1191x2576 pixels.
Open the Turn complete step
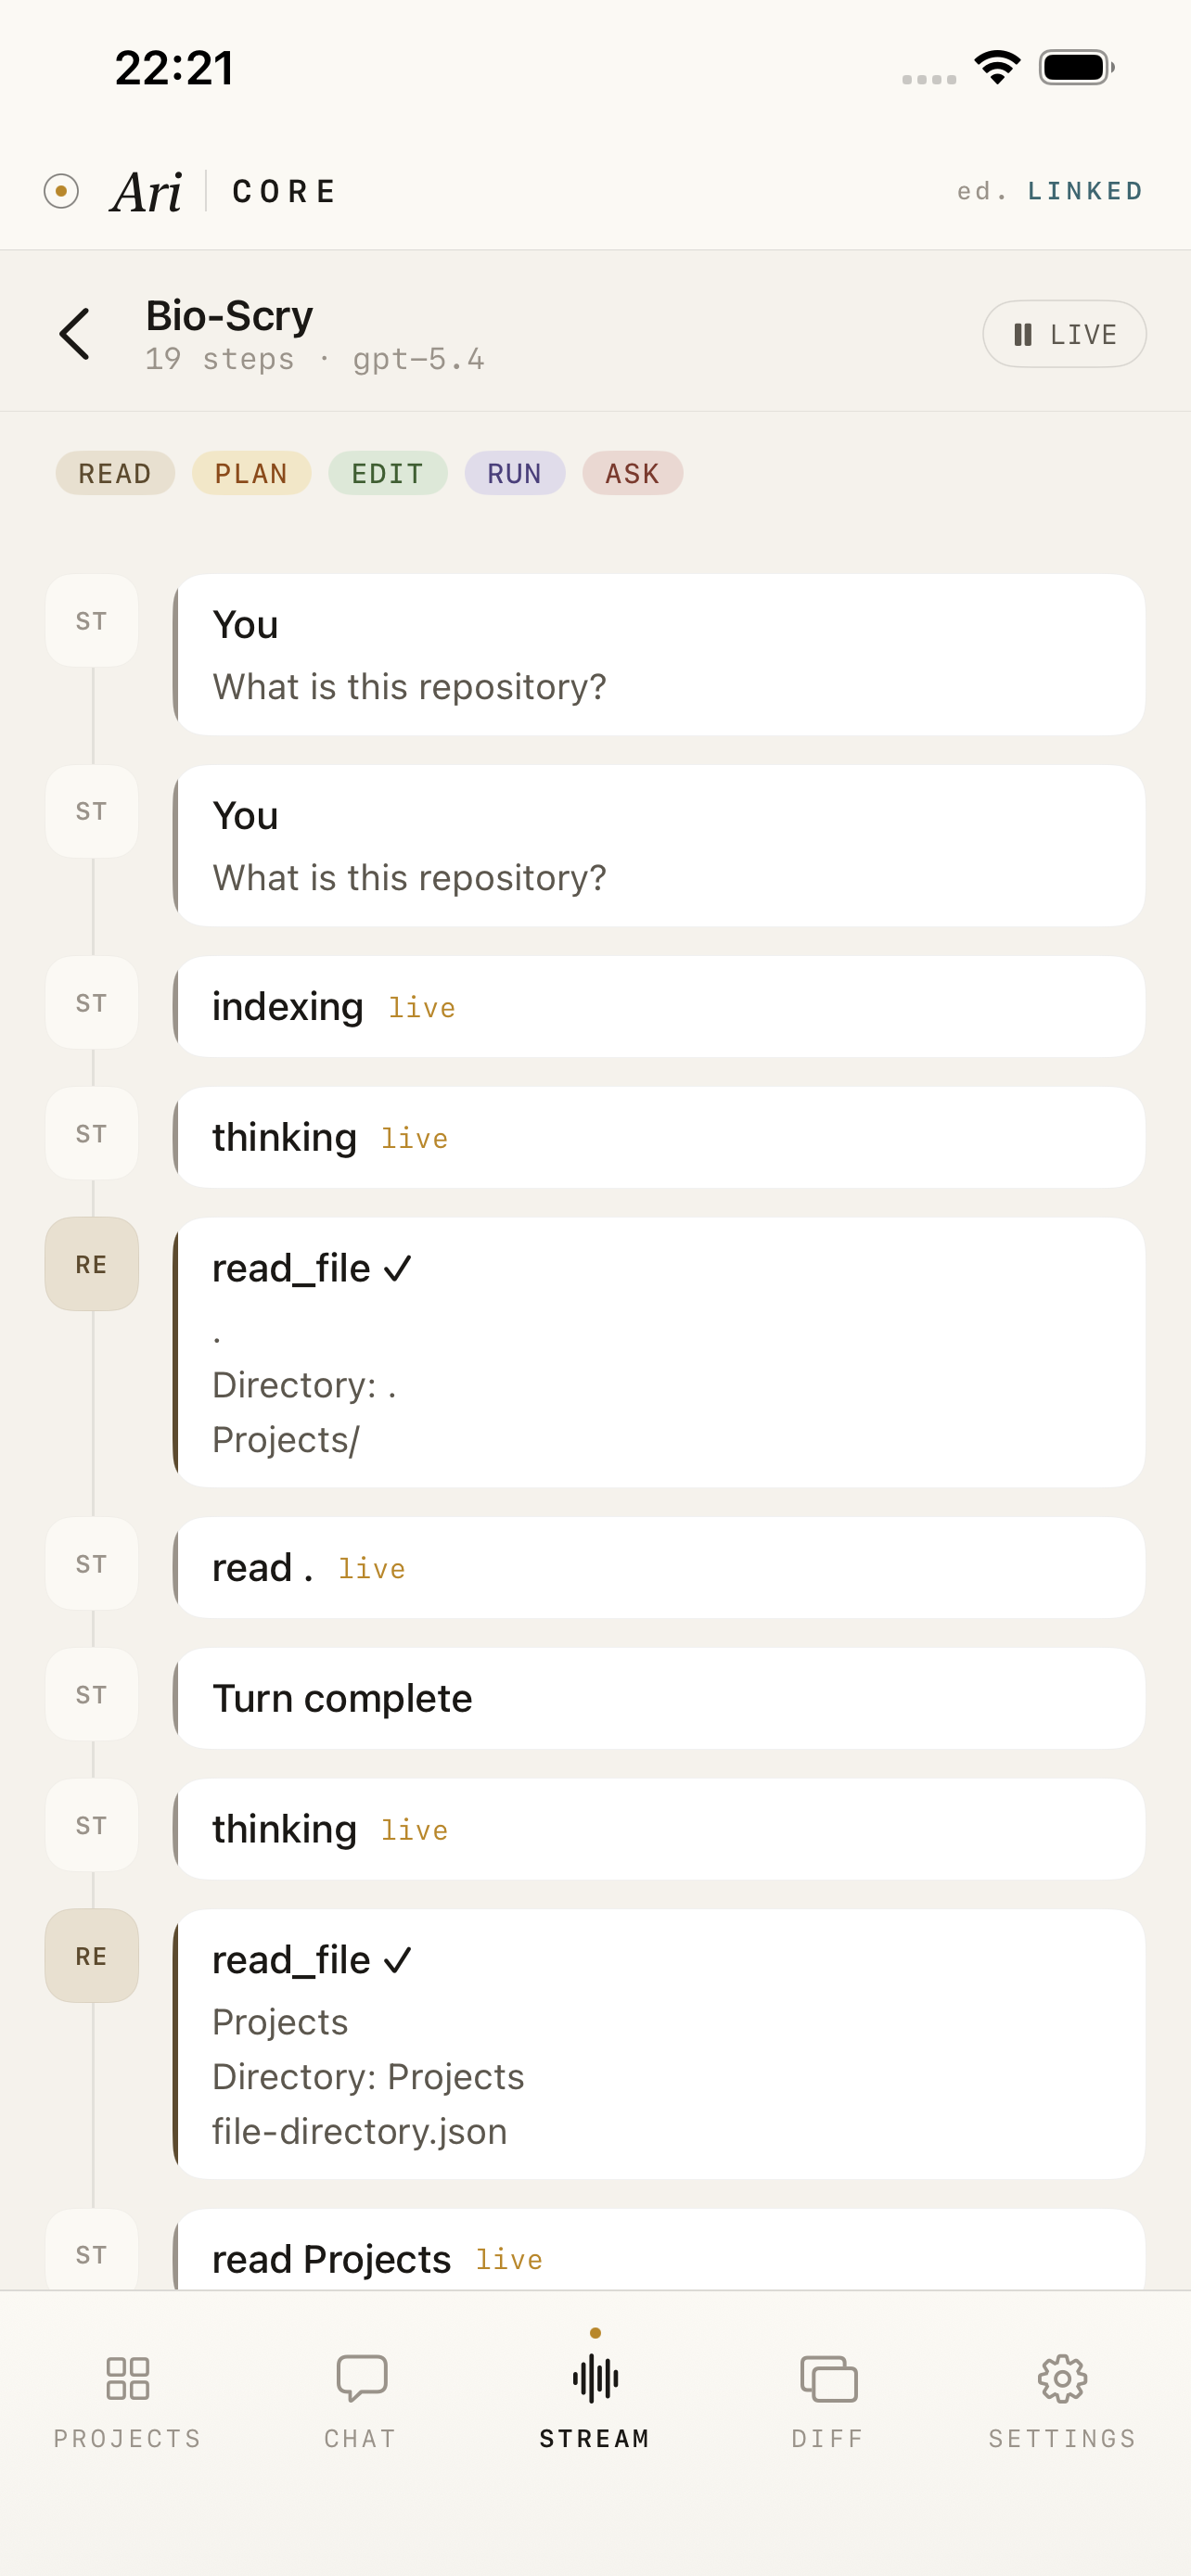tap(659, 1698)
